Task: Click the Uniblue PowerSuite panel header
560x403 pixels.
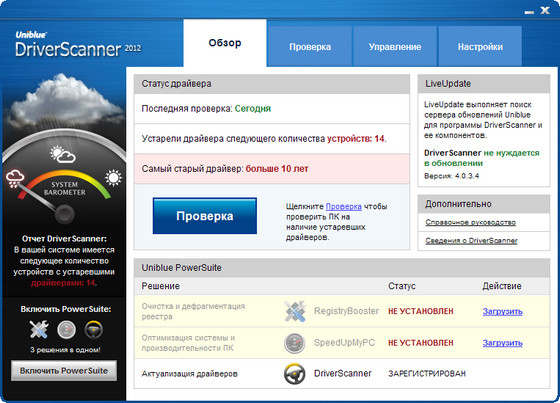Action: pyautogui.click(x=342, y=268)
